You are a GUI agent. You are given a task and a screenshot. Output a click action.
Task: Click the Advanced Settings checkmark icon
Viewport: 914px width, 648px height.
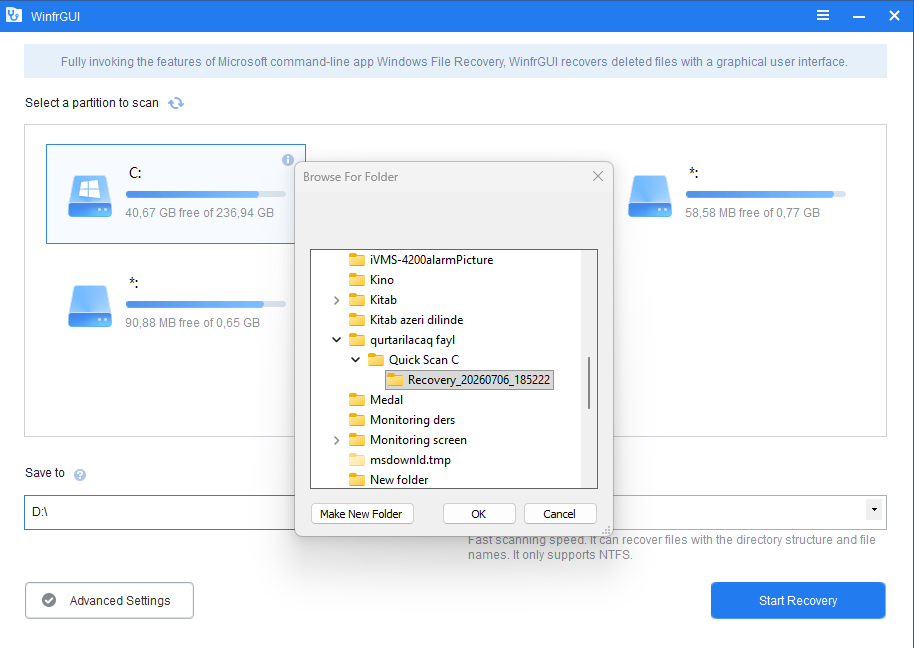pyautogui.click(x=49, y=600)
